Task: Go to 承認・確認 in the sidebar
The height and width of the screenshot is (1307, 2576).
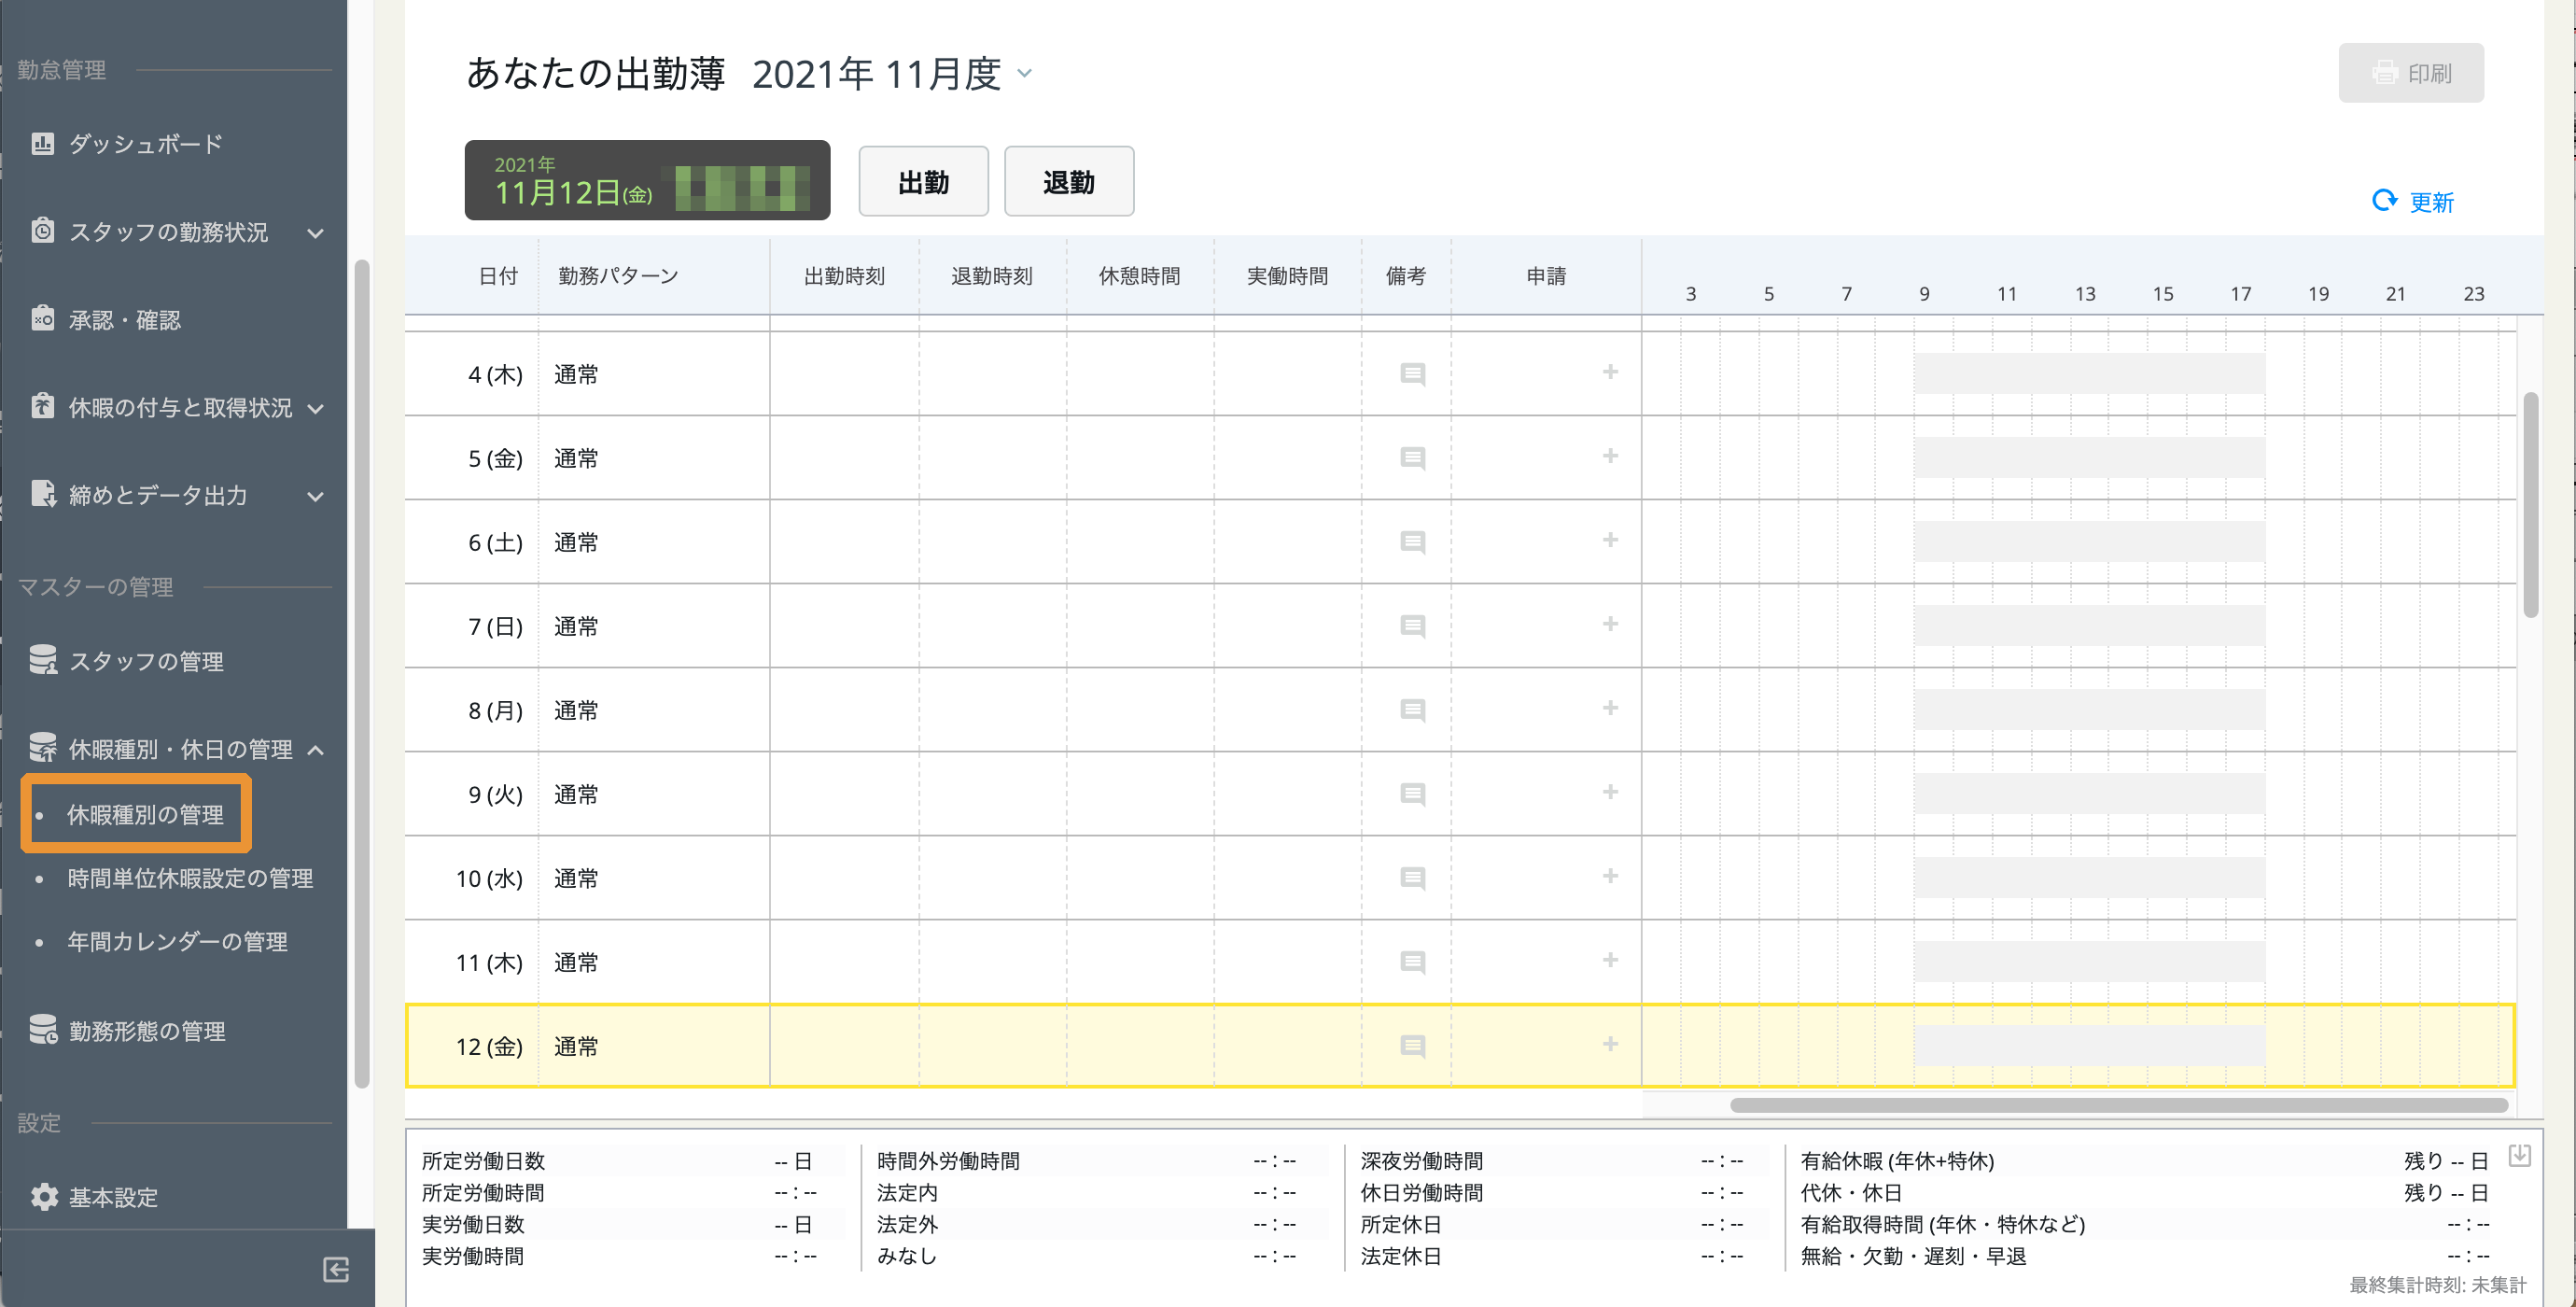Action: pyautogui.click(x=125, y=320)
